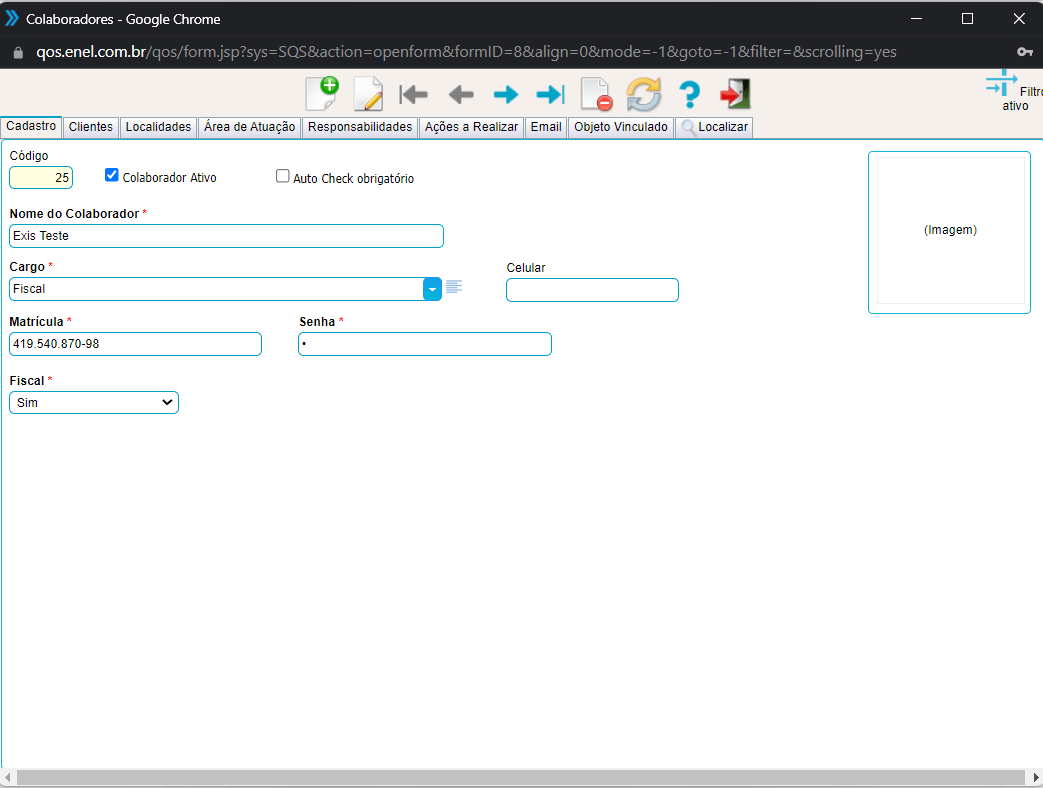Enable Auto Check obrigatório checkbox
The width and height of the screenshot is (1043, 788).
point(283,176)
